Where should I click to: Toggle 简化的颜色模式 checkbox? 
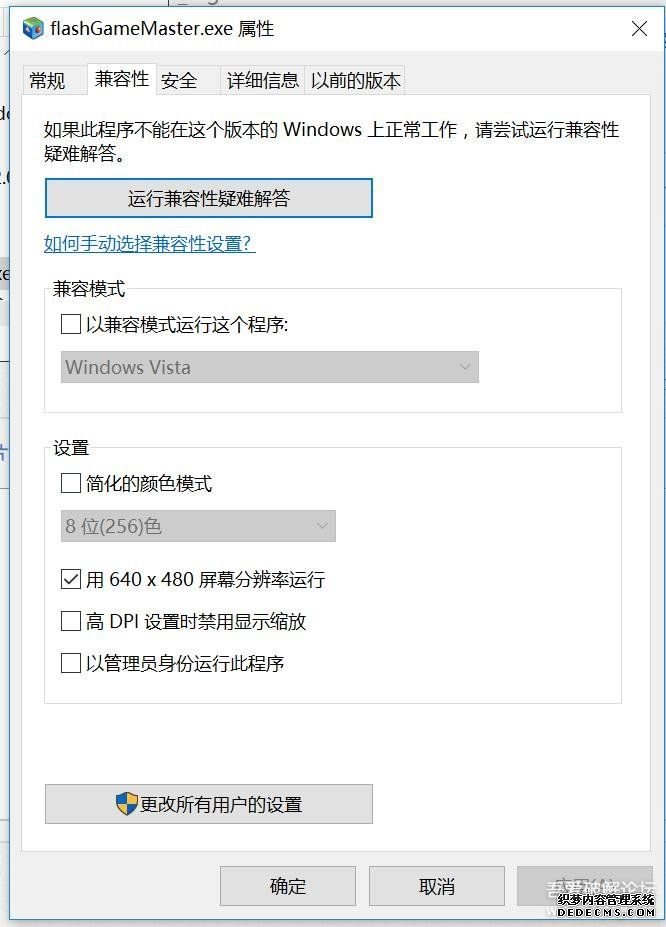tap(71, 483)
